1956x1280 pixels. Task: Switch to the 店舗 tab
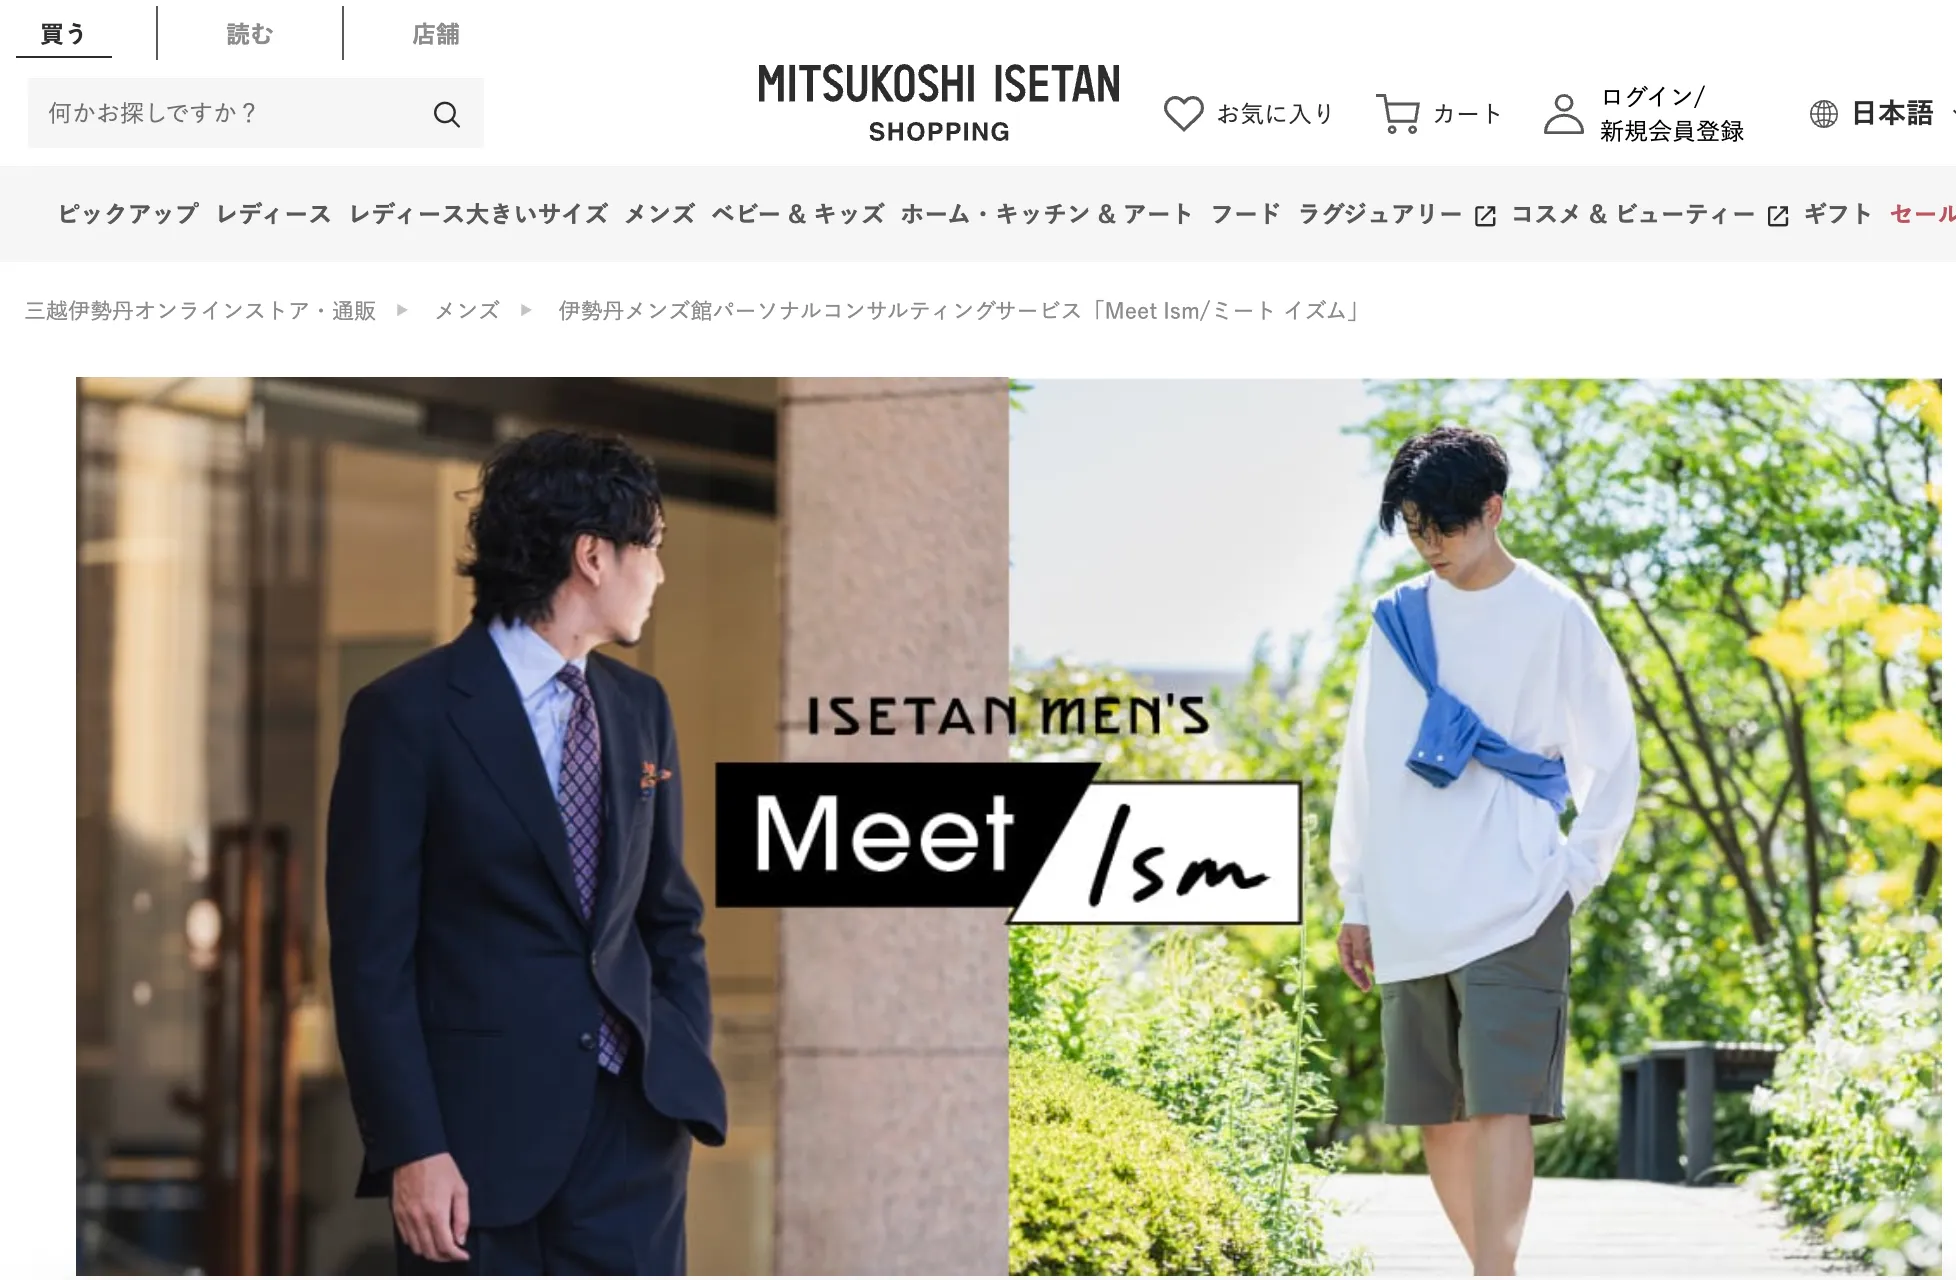coord(436,34)
